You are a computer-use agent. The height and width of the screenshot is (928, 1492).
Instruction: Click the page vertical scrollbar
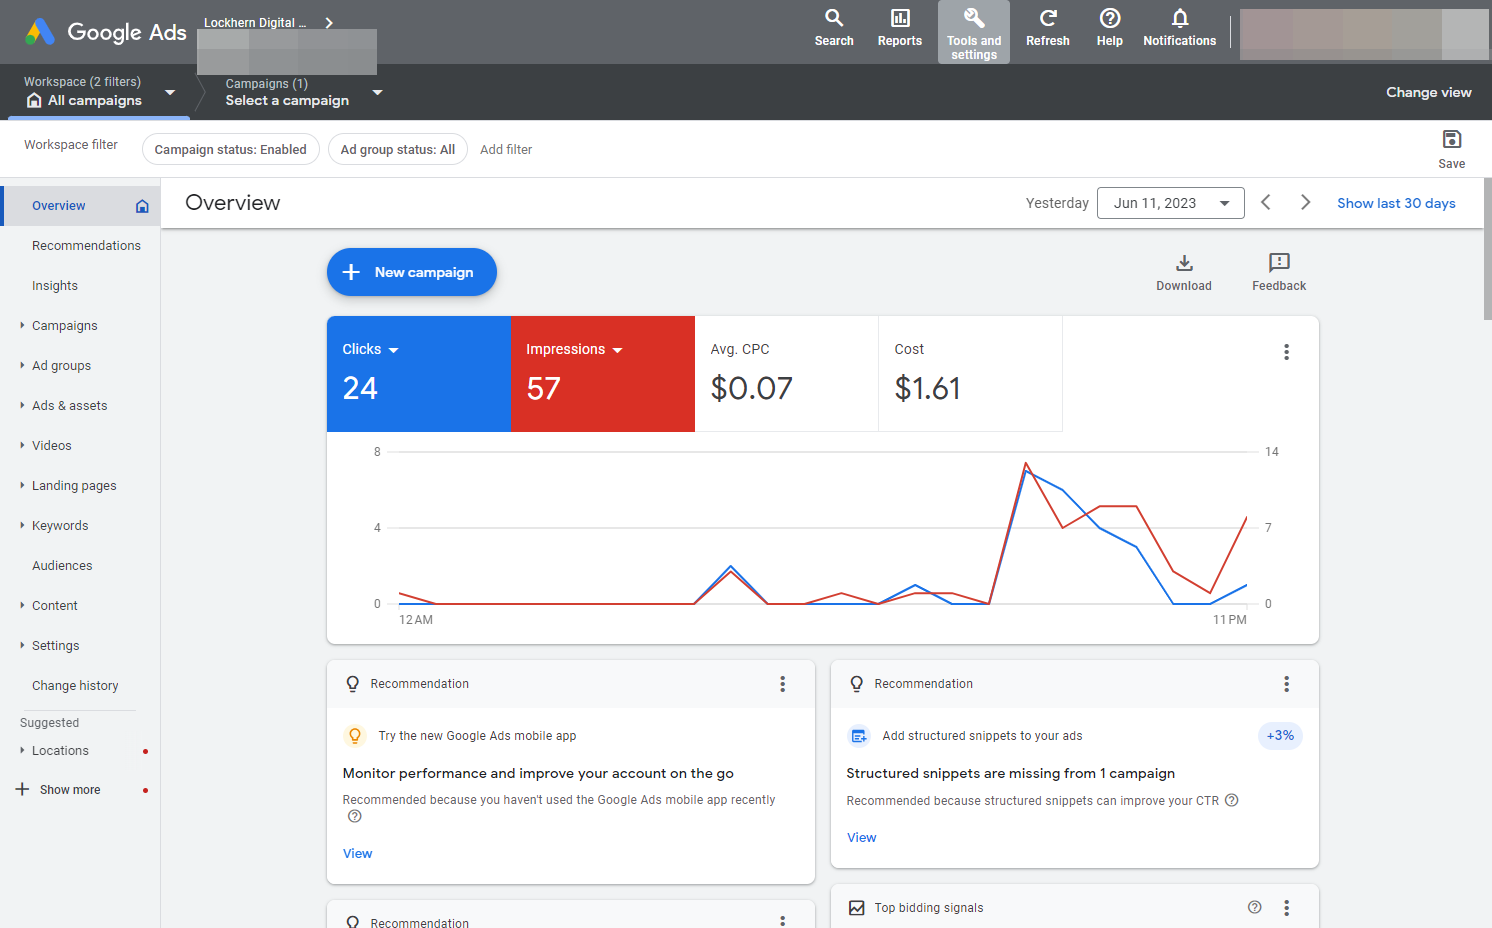pyautogui.click(x=1487, y=250)
